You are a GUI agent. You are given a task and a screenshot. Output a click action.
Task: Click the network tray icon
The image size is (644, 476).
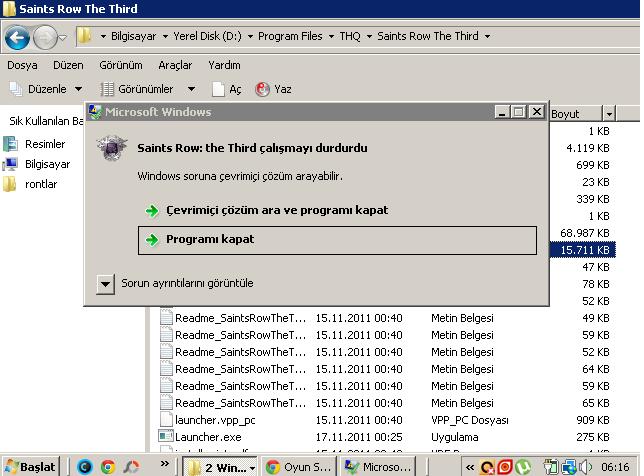[569, 467]
